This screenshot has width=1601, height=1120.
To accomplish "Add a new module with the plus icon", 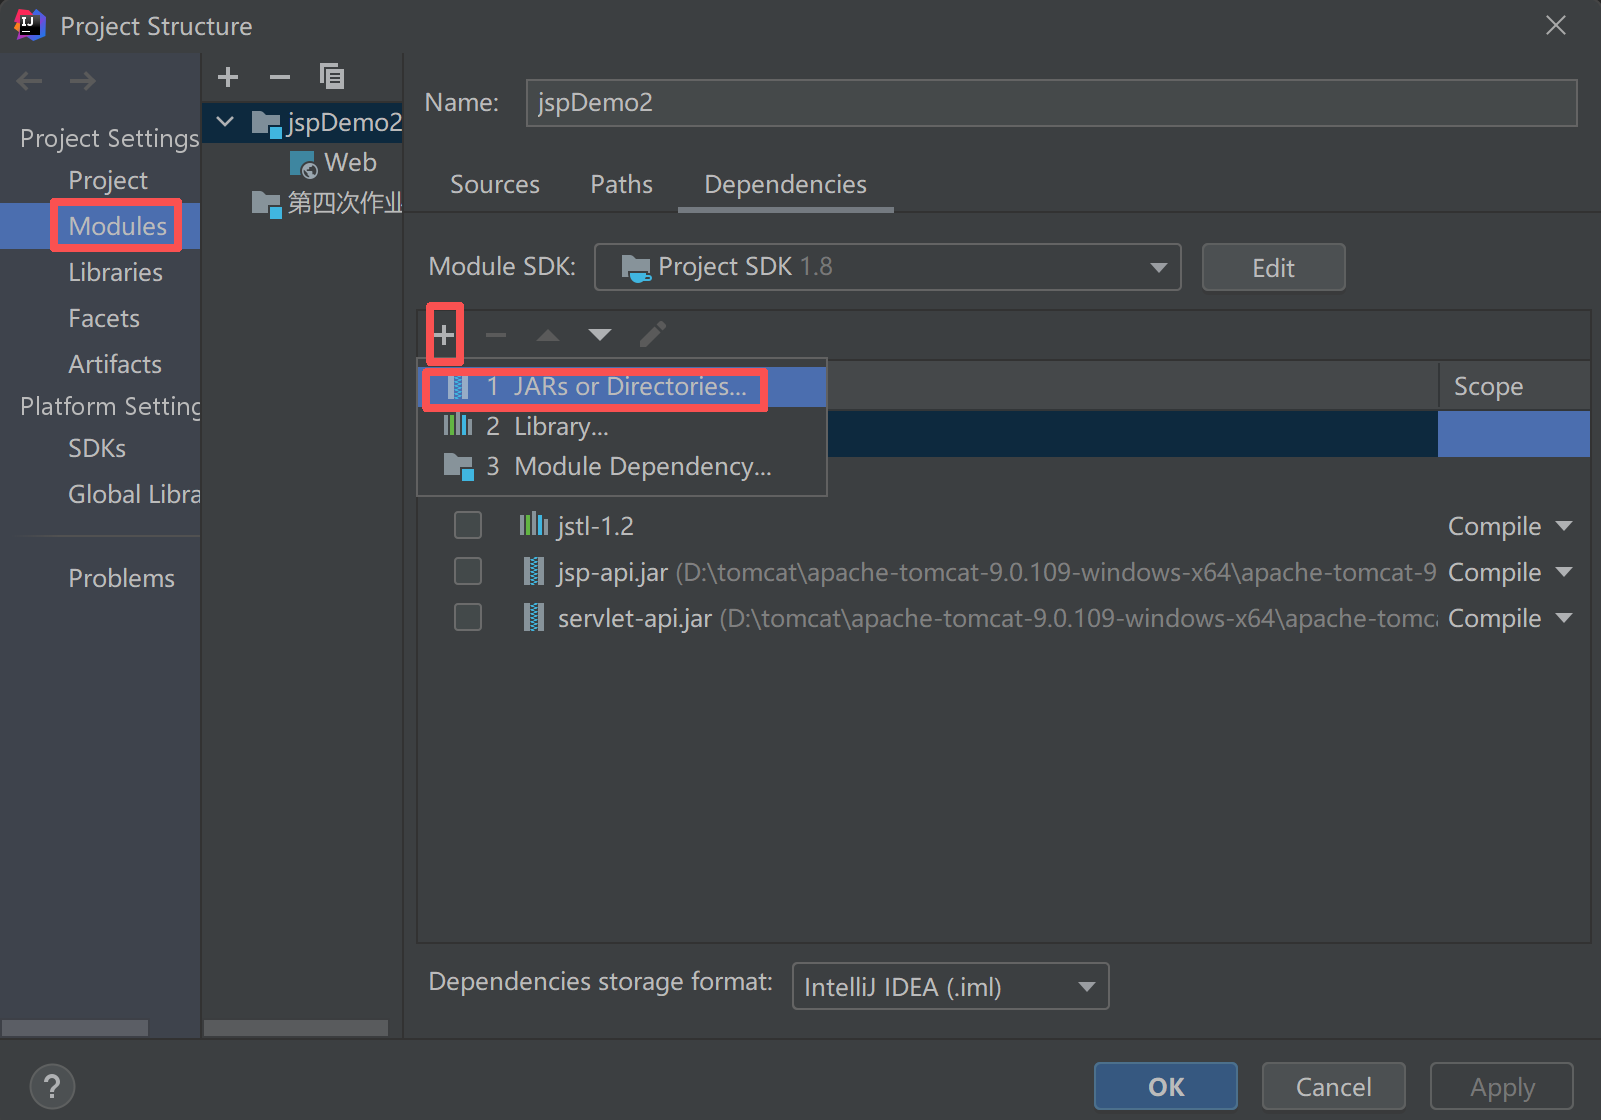I will coord(228,77).
